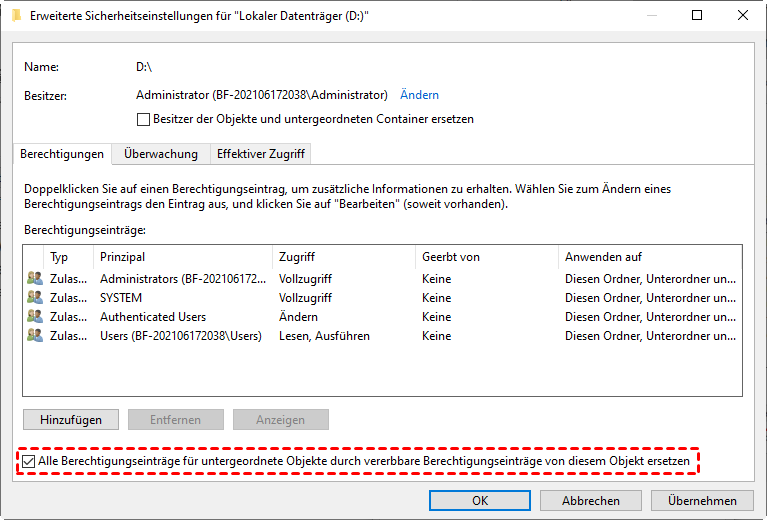Click the 'D:\' name value

click(144, 67)
